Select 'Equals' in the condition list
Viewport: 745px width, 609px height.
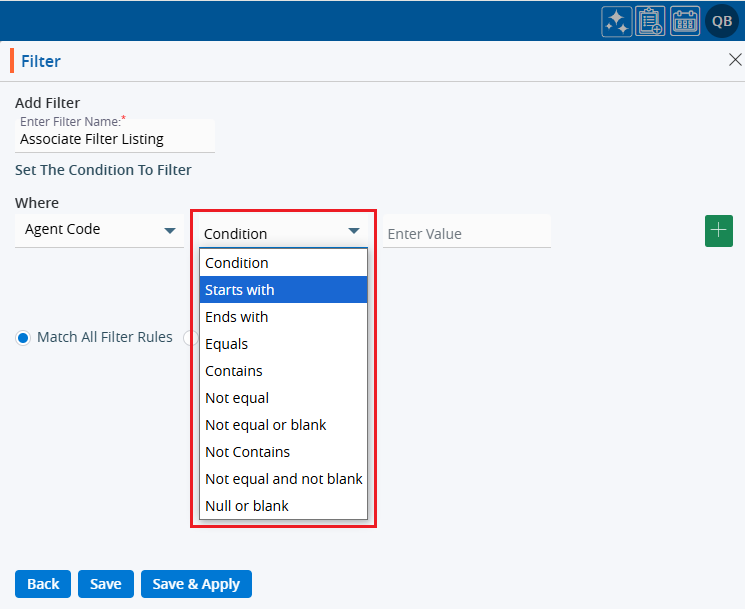coord(283,344)
